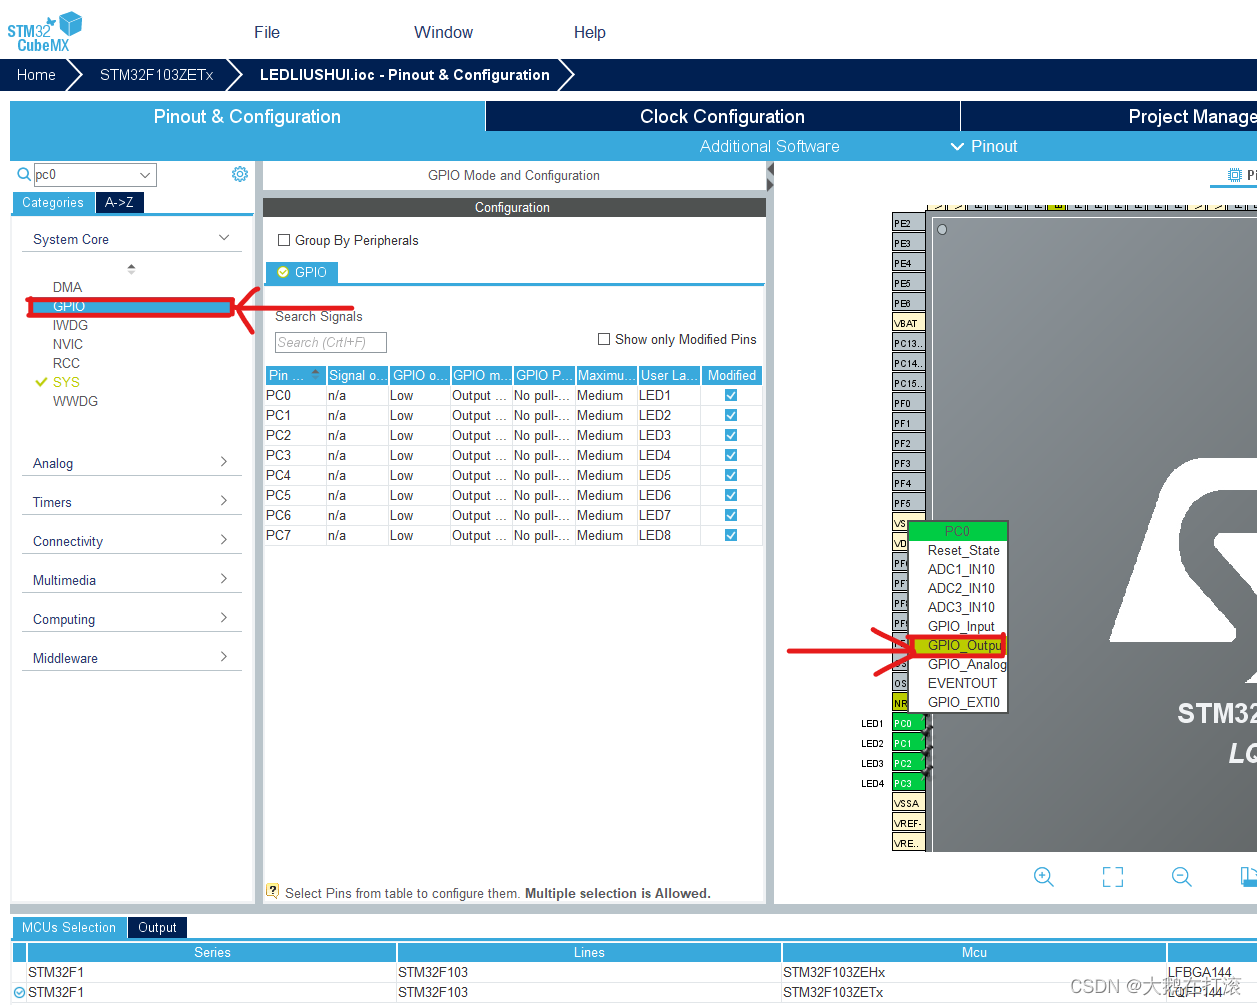Click LED8 user label cell
This screenshot has height=1005, width=1257.
(668, 535)
